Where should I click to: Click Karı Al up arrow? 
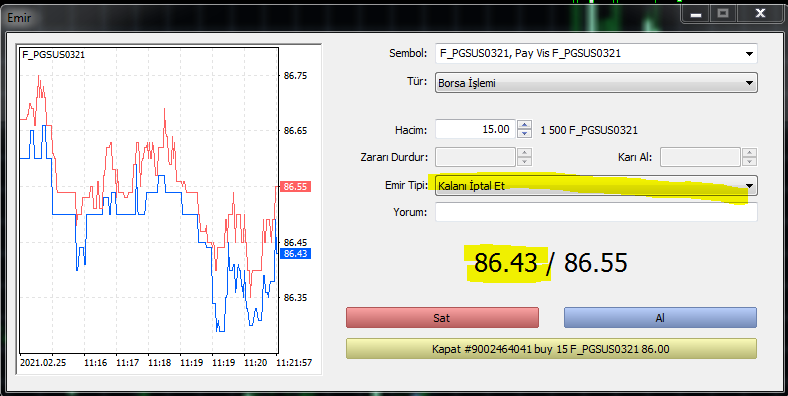click(749, 153)
